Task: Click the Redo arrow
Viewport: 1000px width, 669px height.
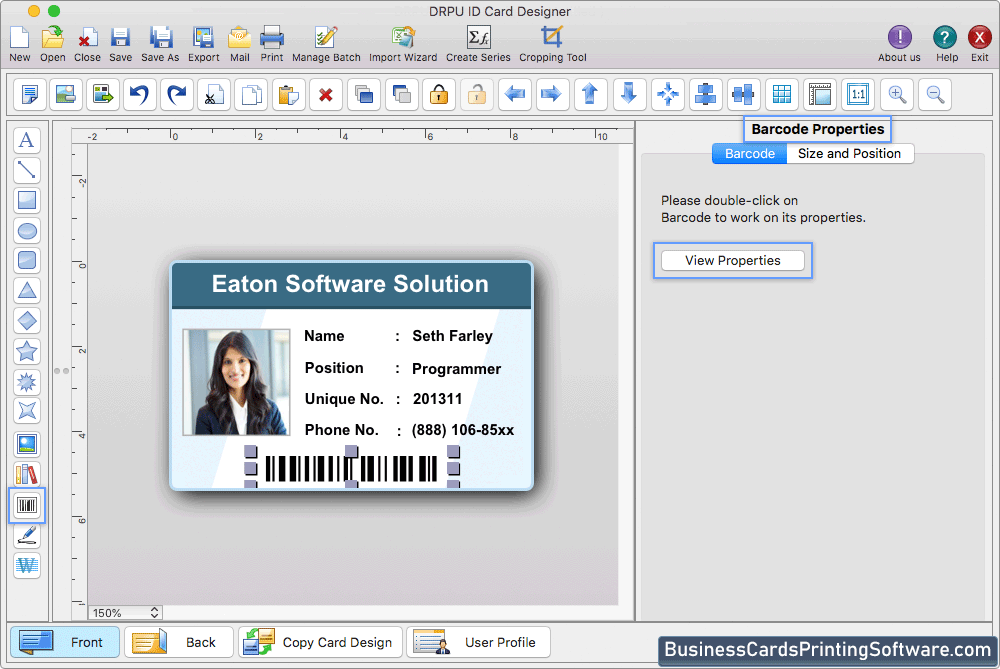Action: click(177, 94)
